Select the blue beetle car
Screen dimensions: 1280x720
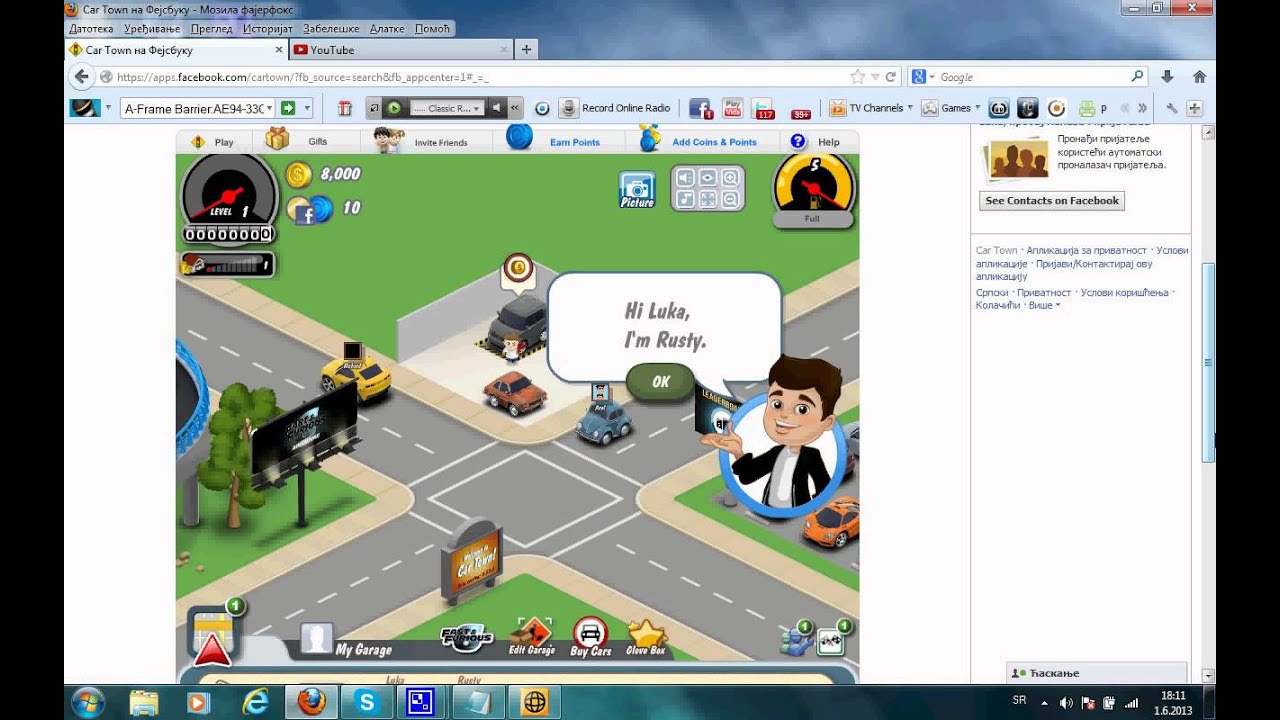(604, 423)
